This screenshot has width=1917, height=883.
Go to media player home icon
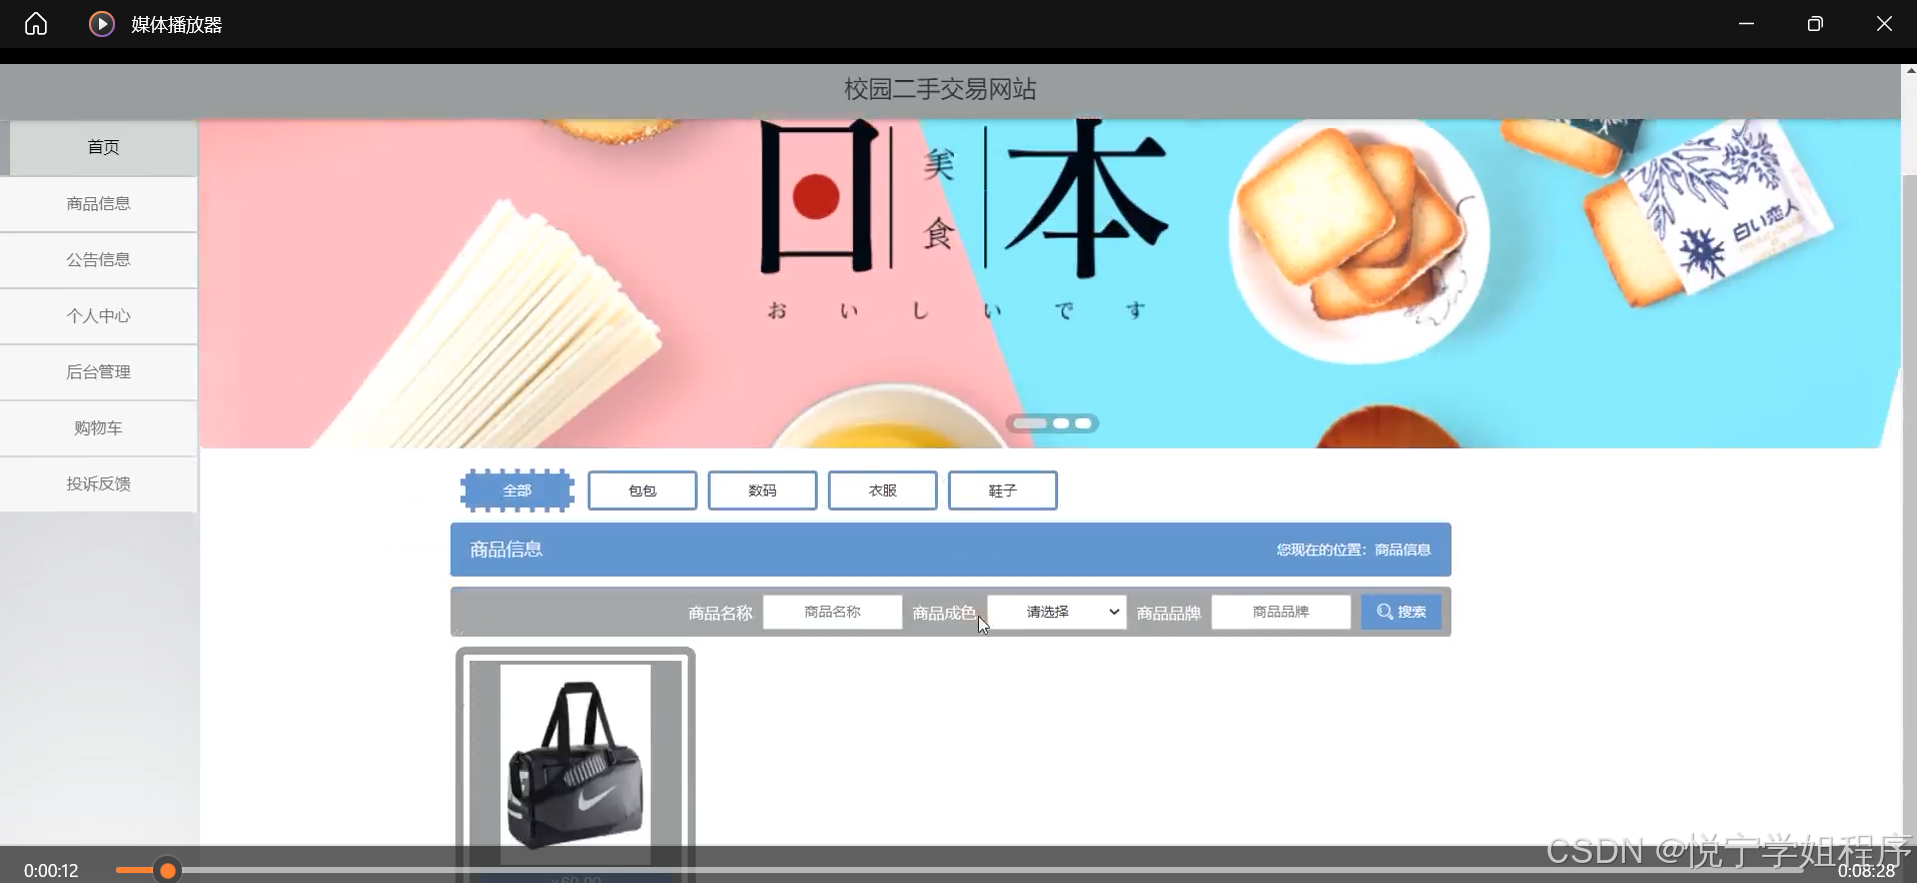click(x=36, y=24)
